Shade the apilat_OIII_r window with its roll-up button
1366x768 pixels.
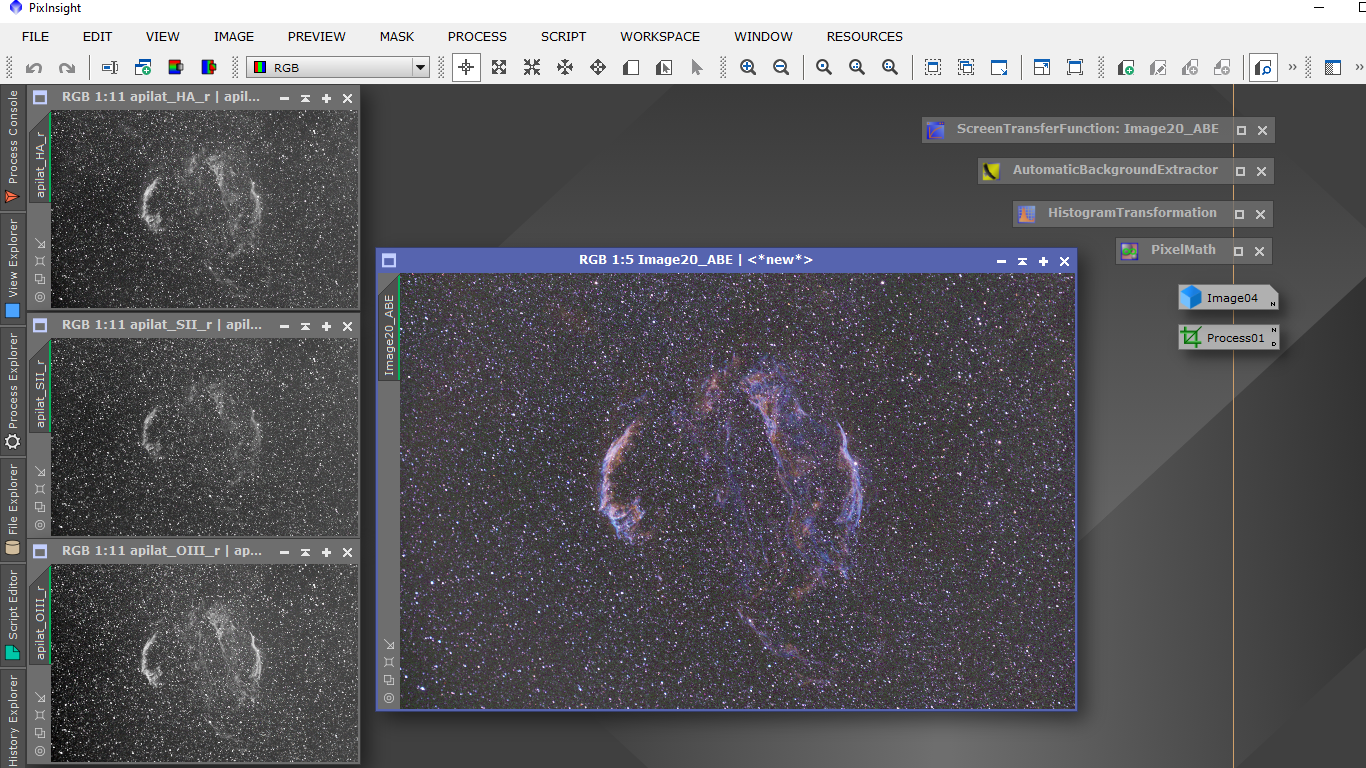tap(305, 552)
